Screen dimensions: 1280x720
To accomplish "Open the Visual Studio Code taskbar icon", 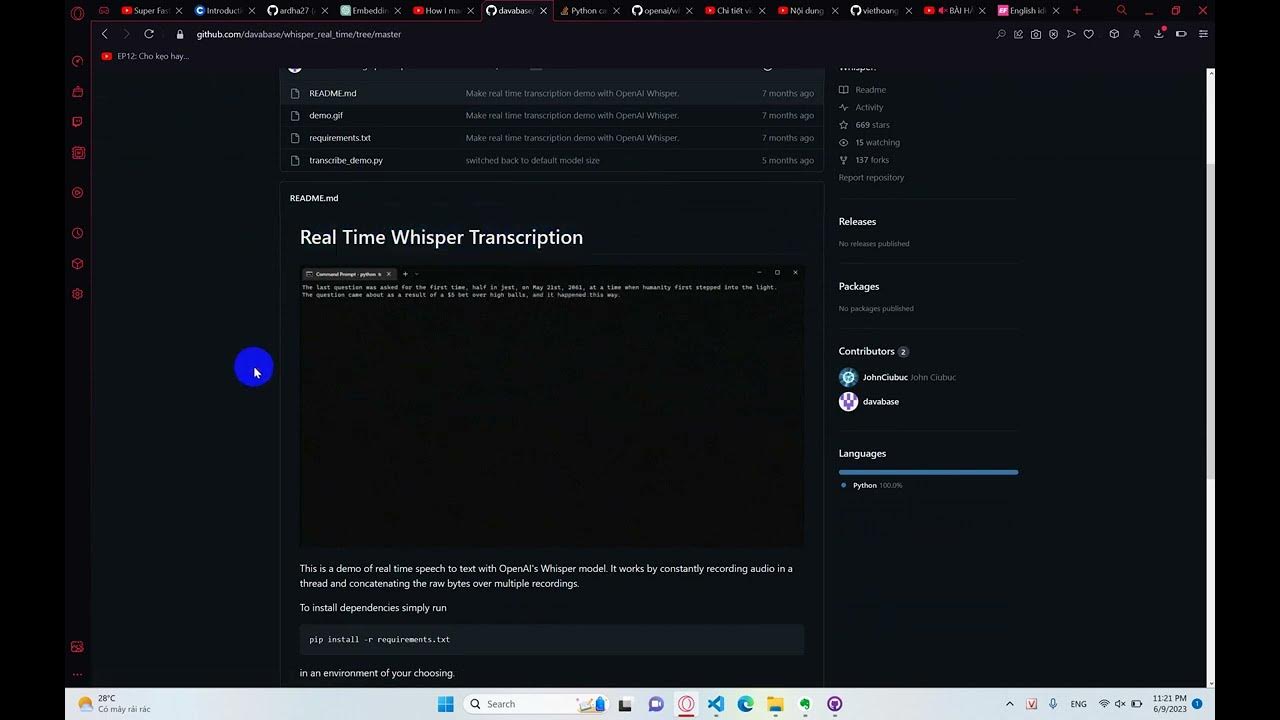I will point(716,704).
